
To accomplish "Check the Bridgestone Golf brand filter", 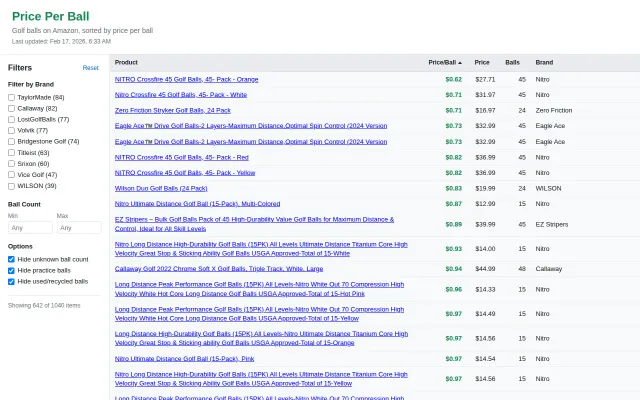I will tap(11, 142).
